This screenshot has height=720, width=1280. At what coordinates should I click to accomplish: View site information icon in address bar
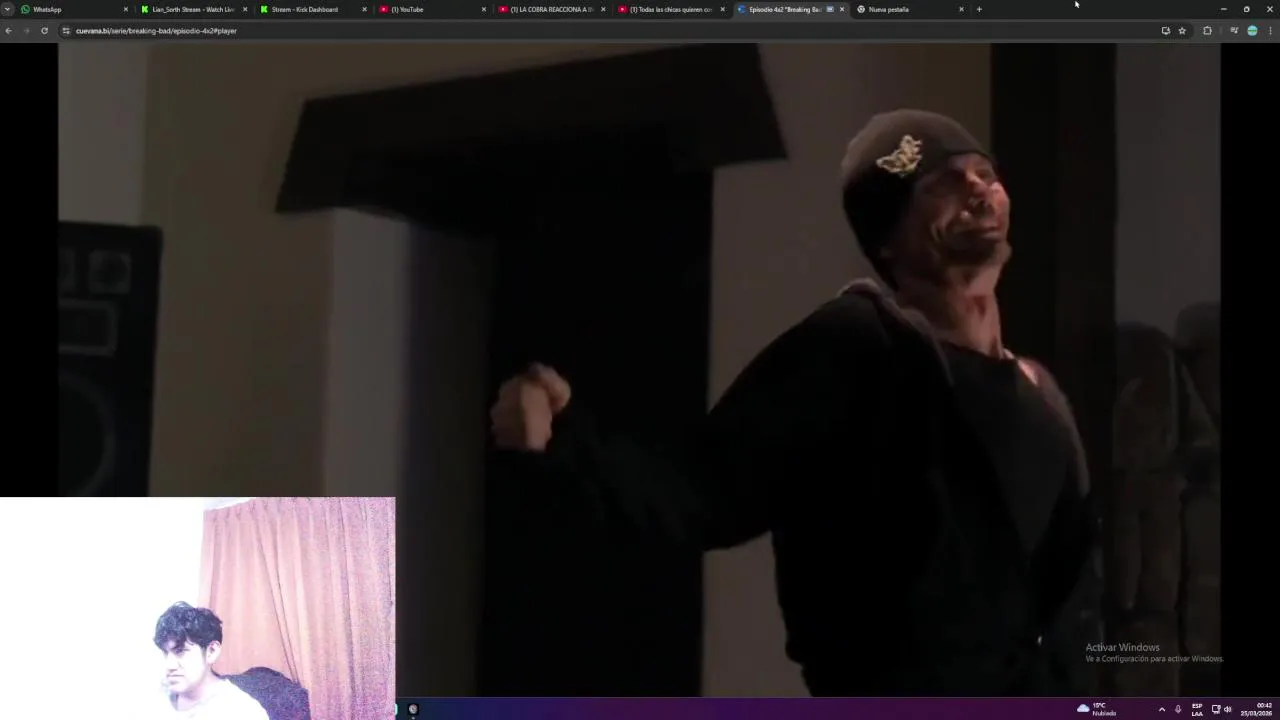(66, 31)
